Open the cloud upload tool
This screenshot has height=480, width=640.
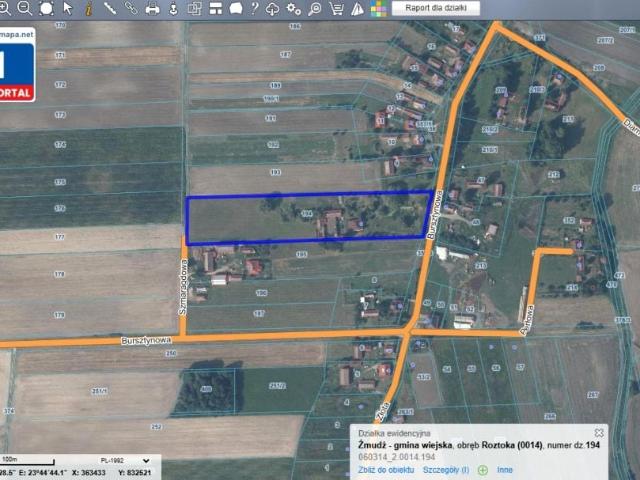click(272, 9)
